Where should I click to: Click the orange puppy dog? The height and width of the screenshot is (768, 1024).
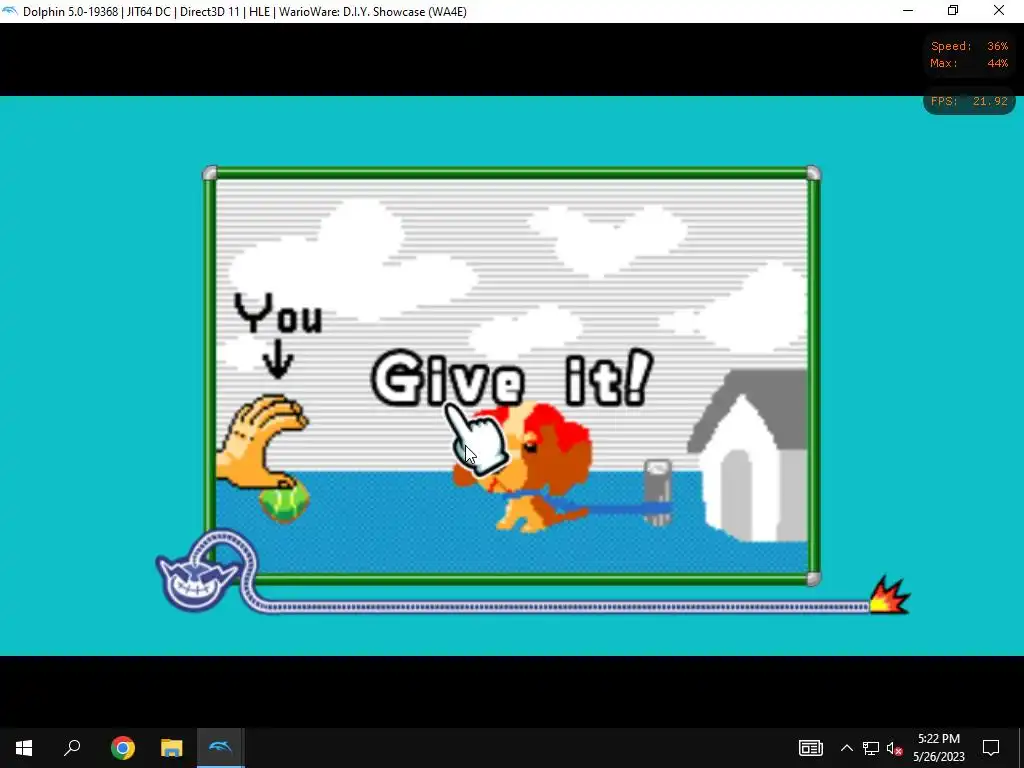(524, 467)
